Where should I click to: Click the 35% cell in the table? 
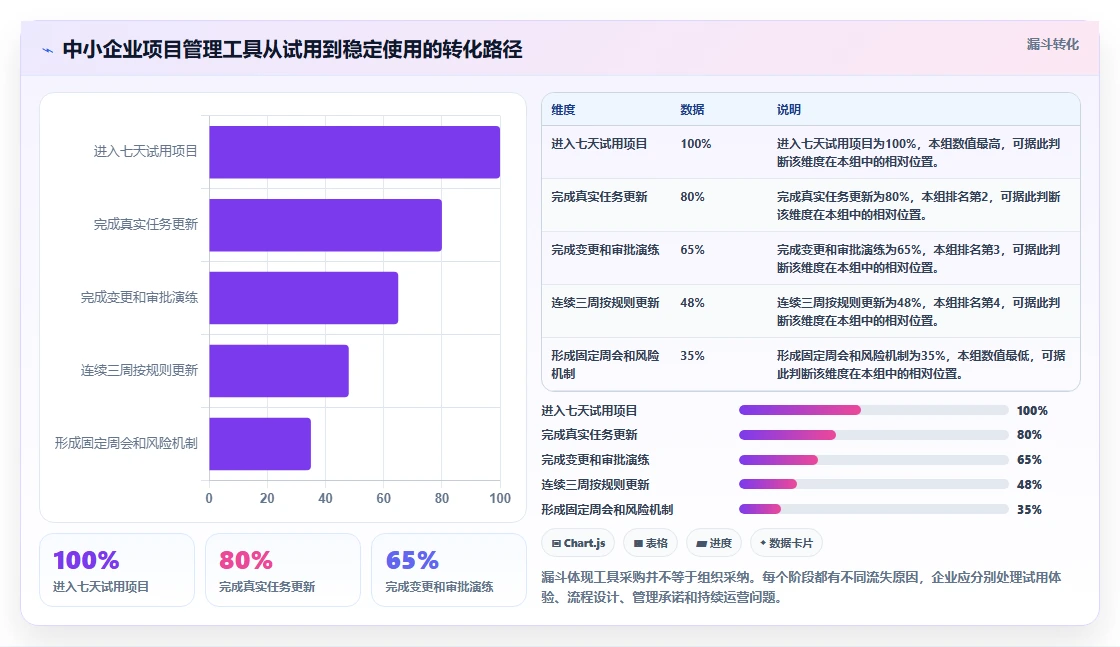[692, 356]
